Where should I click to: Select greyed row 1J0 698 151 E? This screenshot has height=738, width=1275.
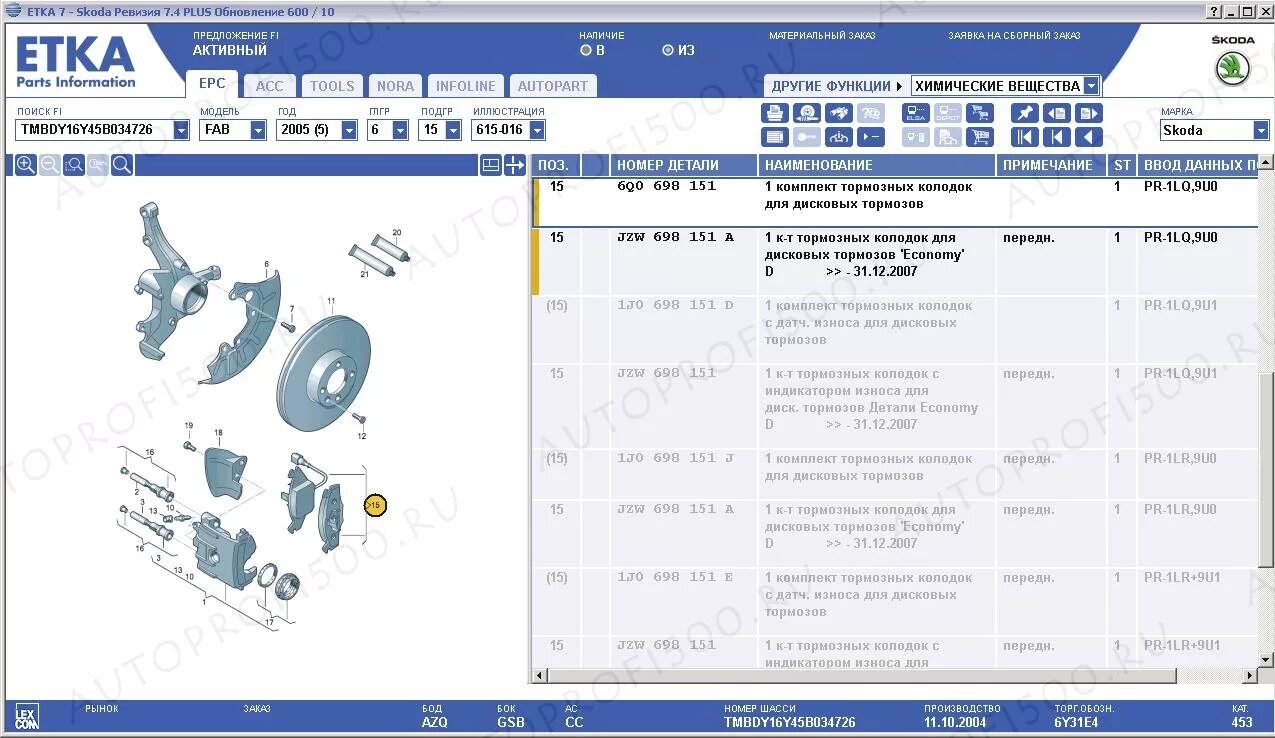tap(895, 601)
